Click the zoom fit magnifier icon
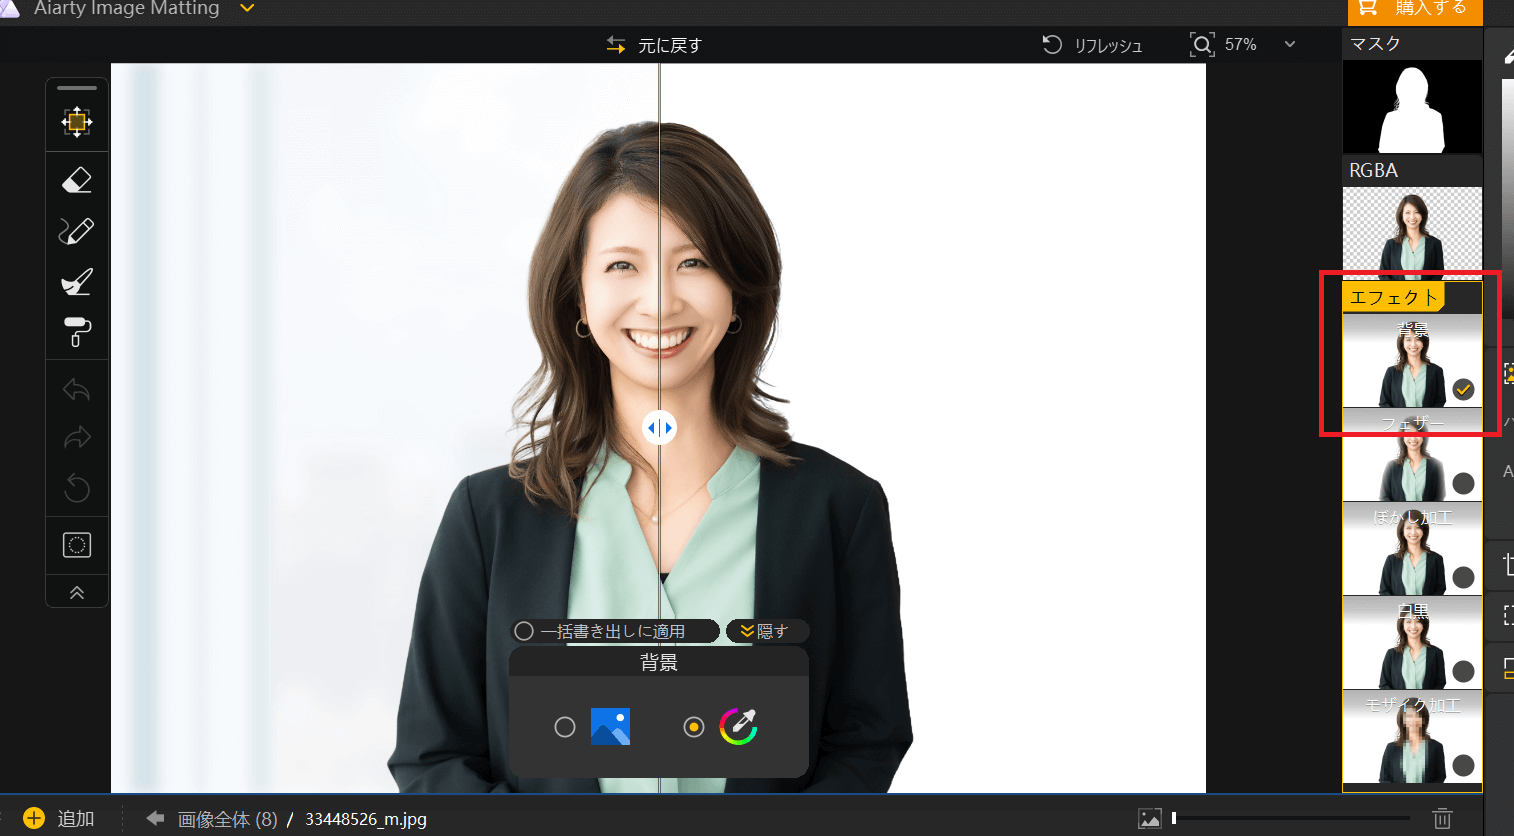The width and height of the screenshot is (1514, 836). coord(1202,45)
